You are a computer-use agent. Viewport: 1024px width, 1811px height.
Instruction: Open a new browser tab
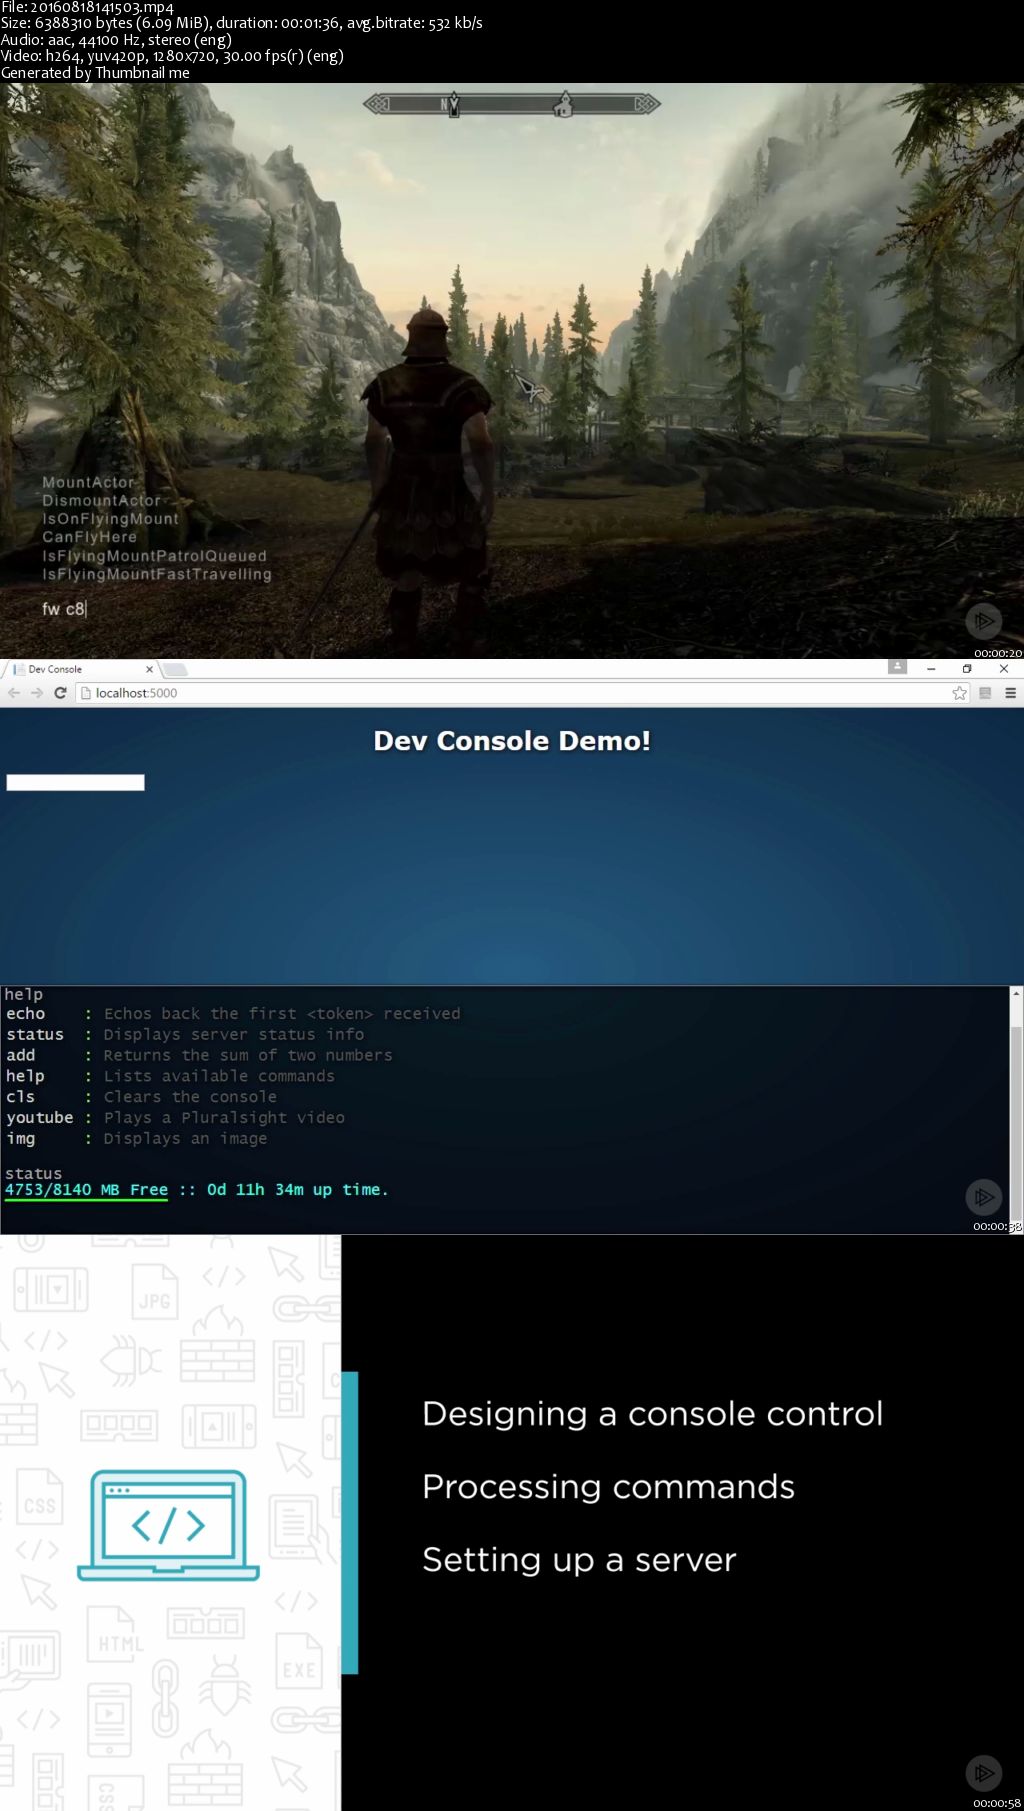coord(175,669)
